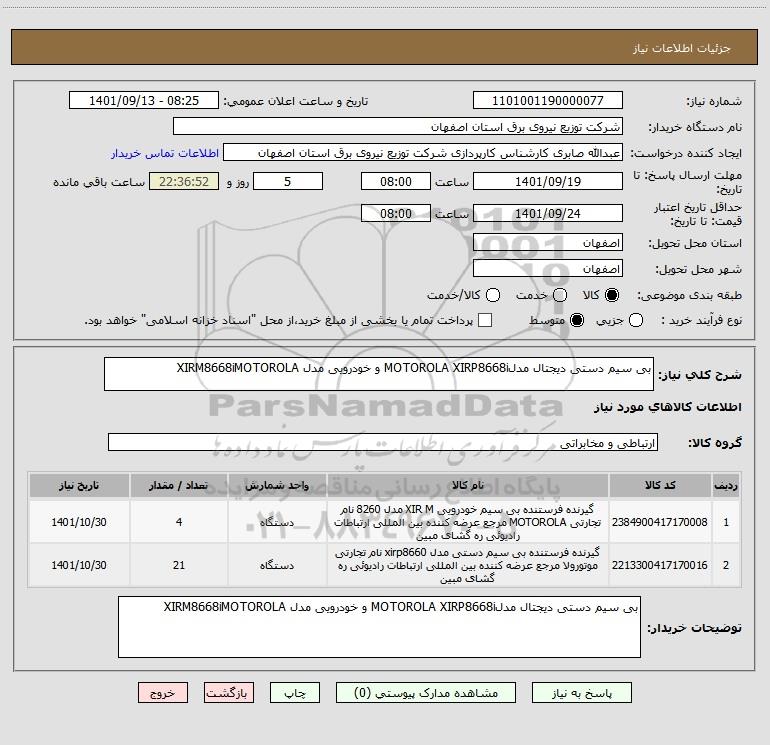Viewport: 770px width, 745px height.
Task: Click the گروه کالا field ارتباطی و مخابراتی
Action: coord(383,442)
